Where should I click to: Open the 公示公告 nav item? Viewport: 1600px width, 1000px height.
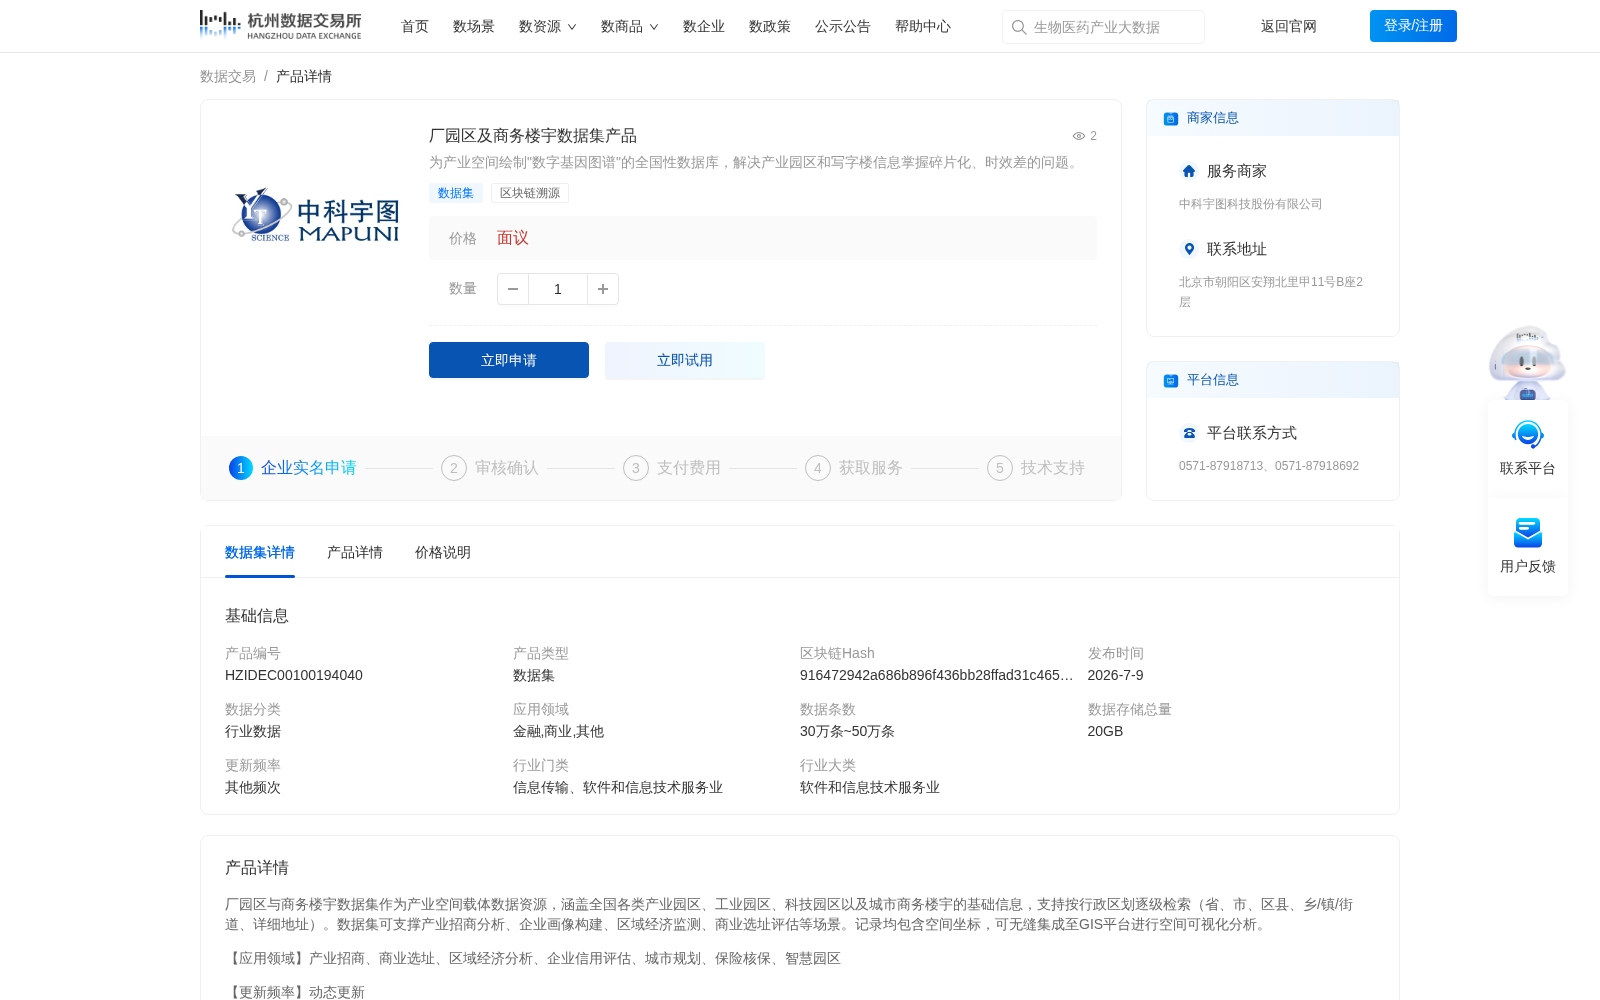click(843, 26)
